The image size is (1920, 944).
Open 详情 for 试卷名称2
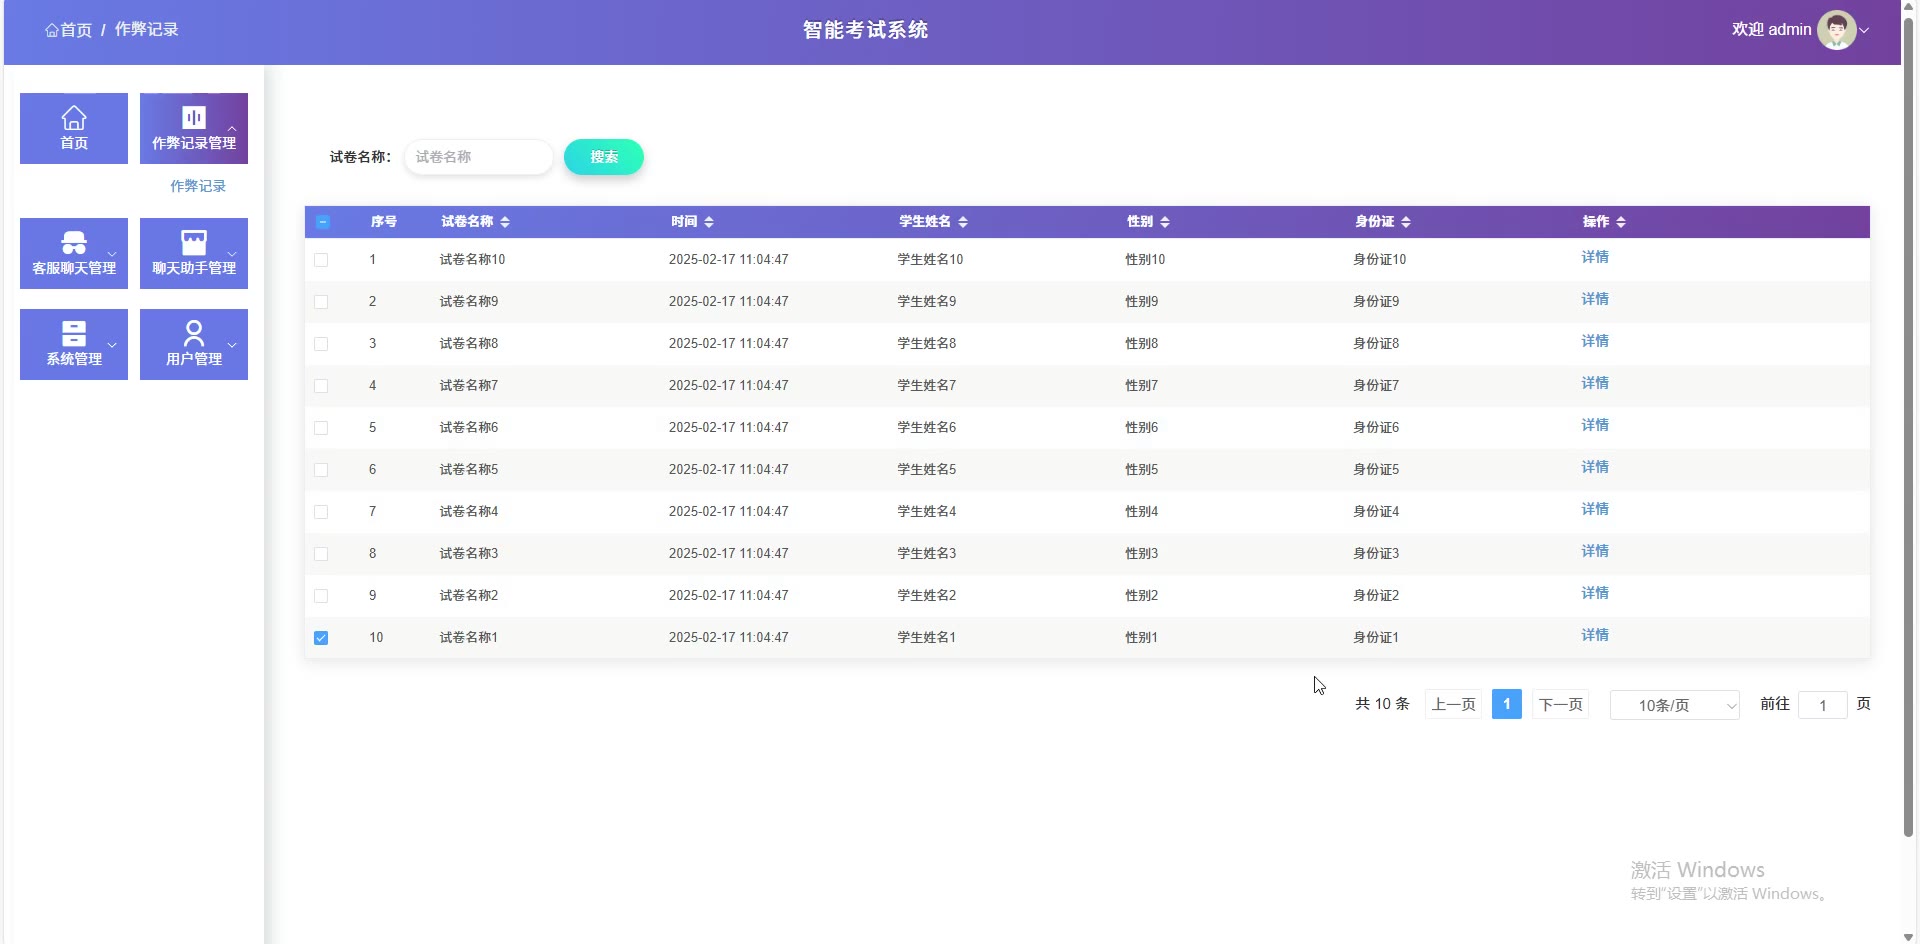[x=1595, y=593]
